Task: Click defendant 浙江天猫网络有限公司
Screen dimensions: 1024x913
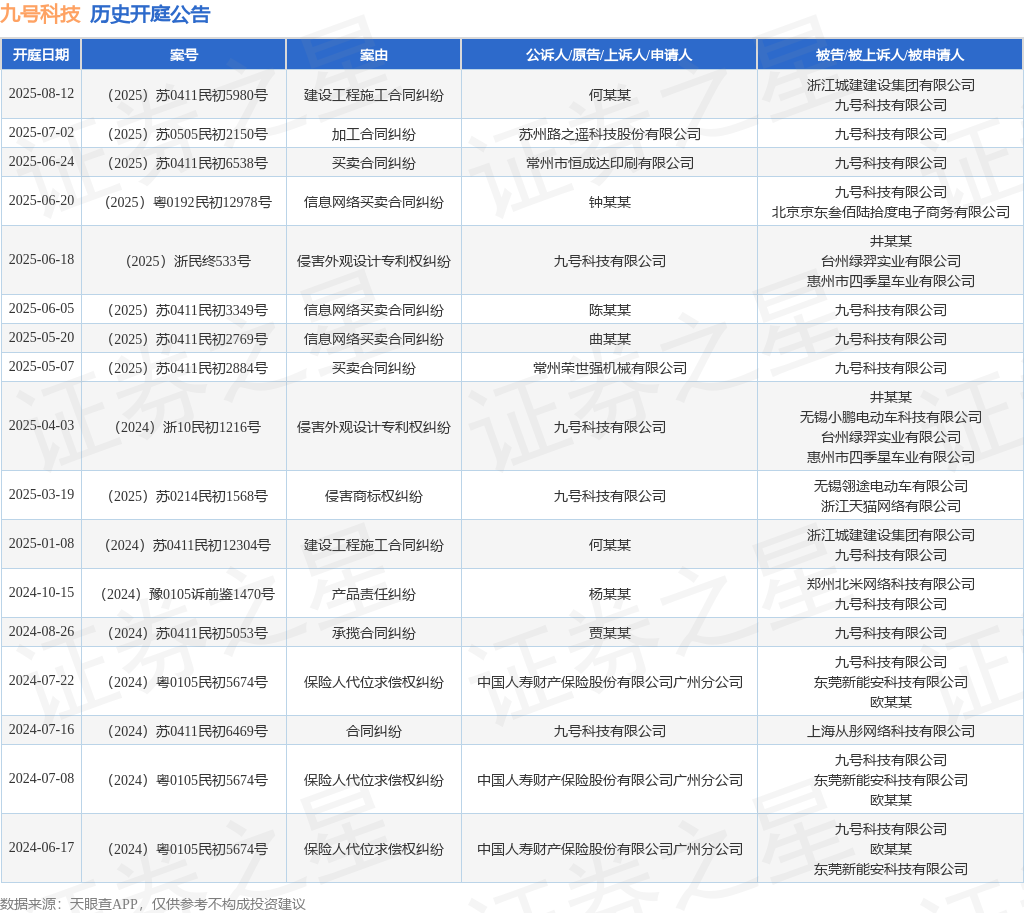Action: (891, 506)
